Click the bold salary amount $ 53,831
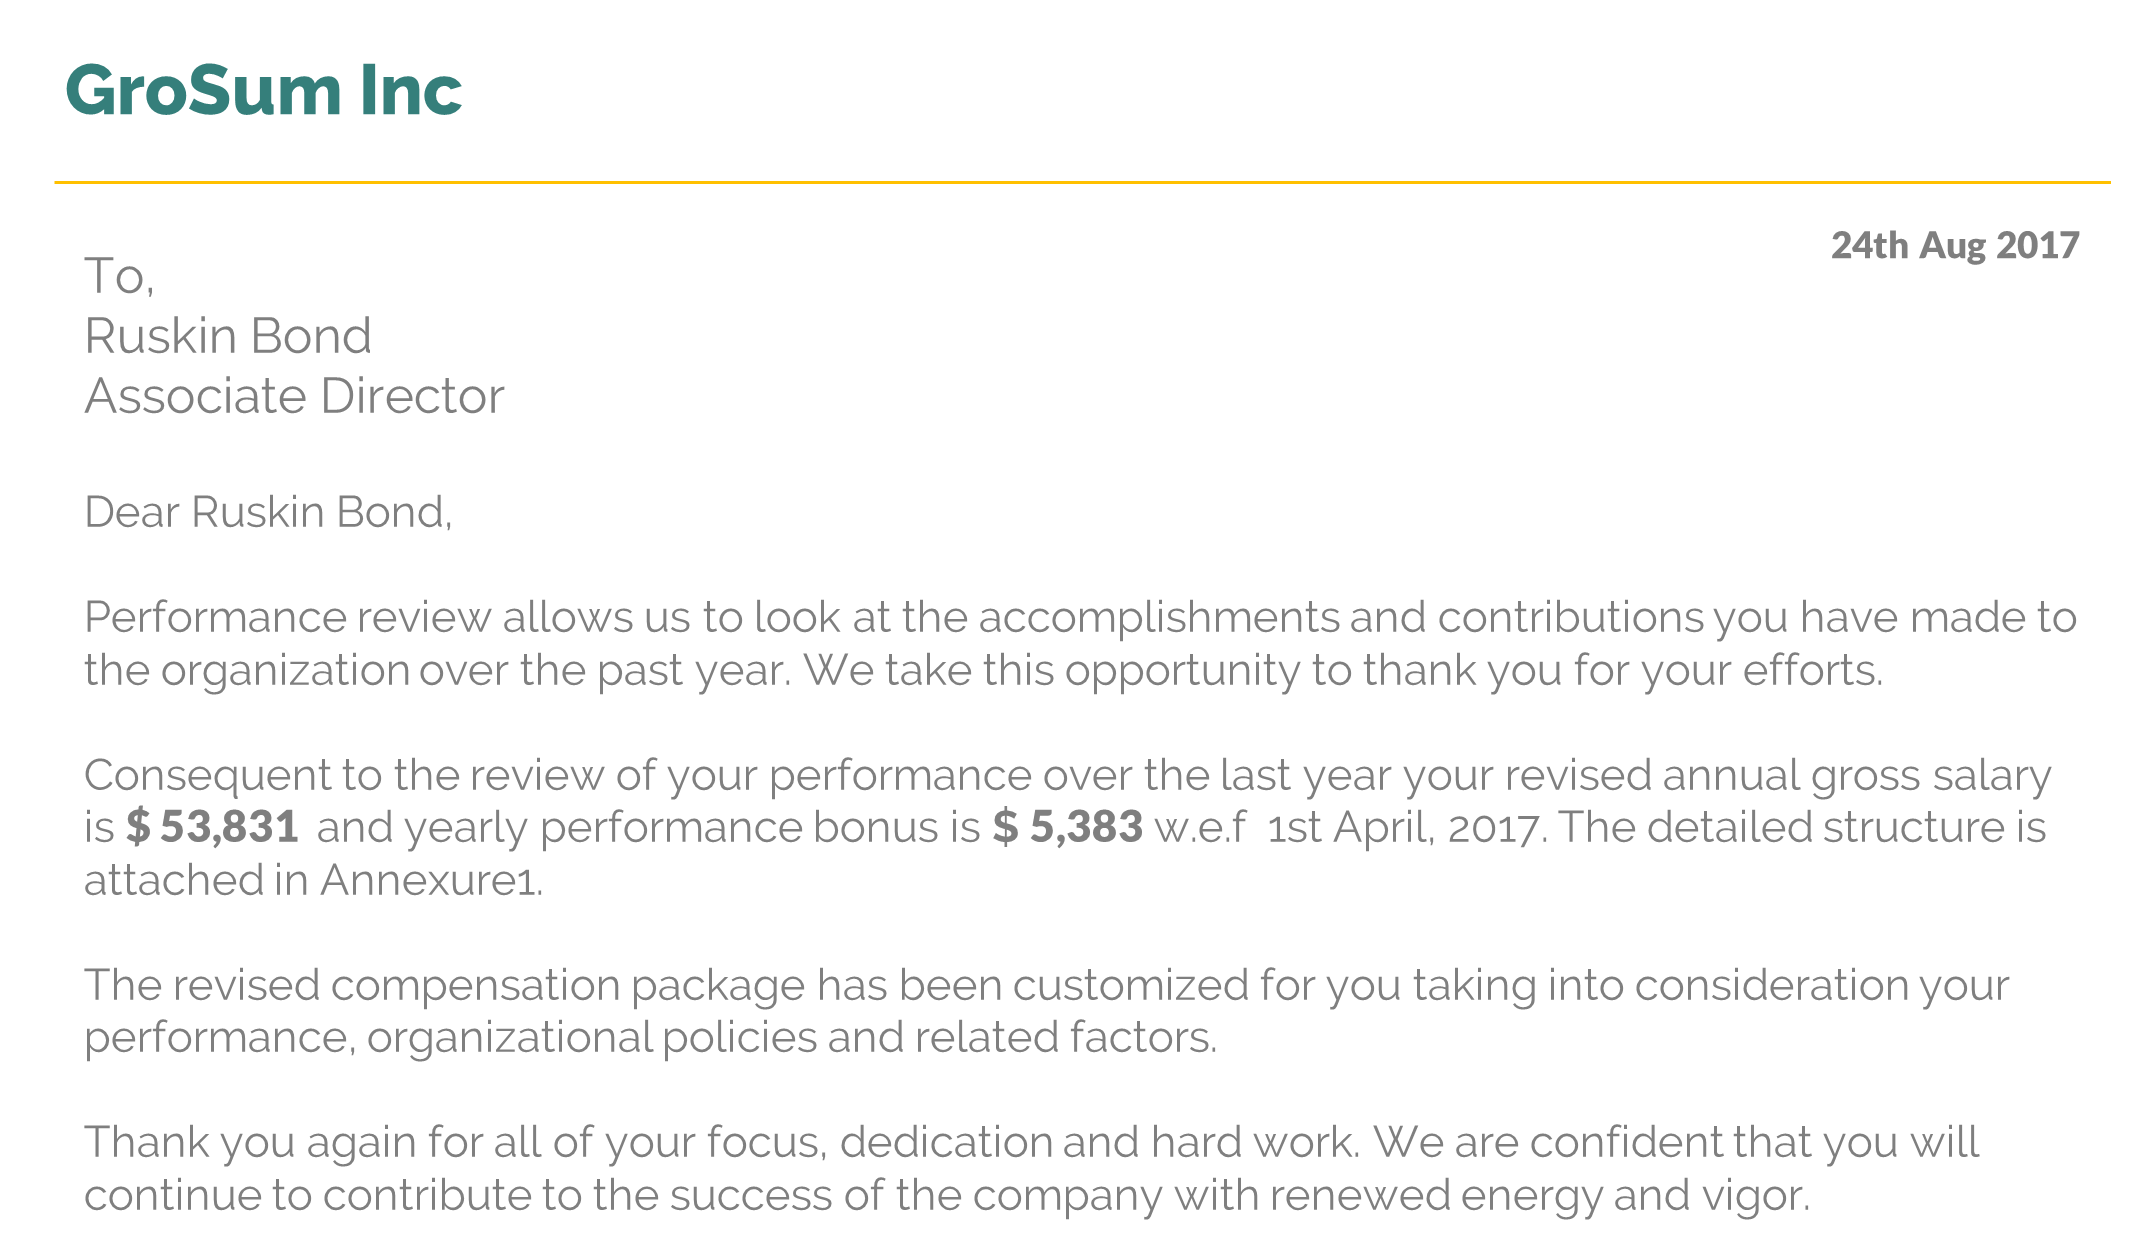 pos(212,827)
